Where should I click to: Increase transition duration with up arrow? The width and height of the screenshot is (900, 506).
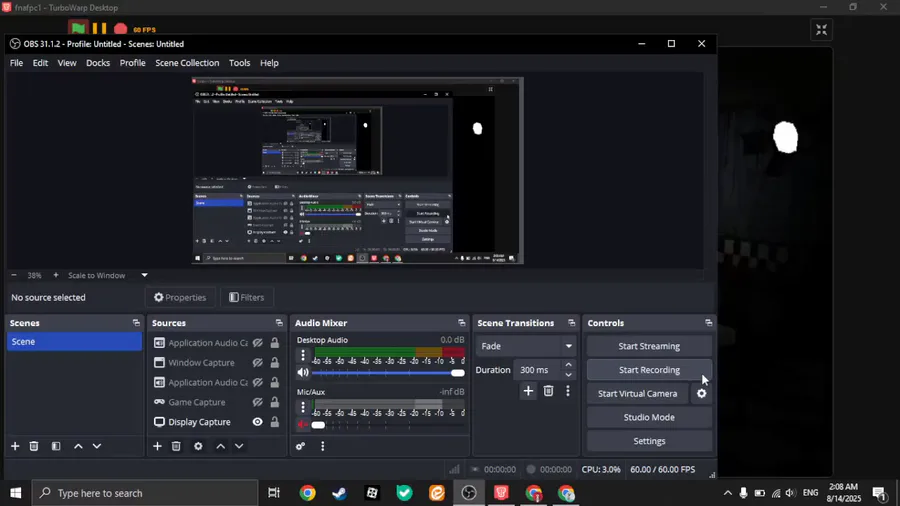coord(568,364)
